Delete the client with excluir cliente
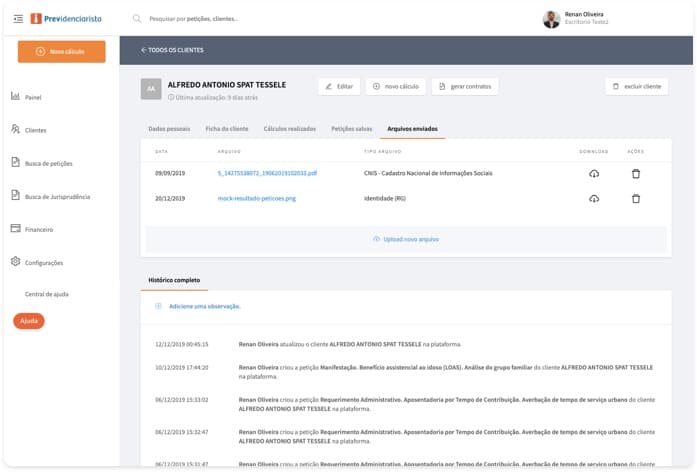The image size is (697, 472). [637, 86]
